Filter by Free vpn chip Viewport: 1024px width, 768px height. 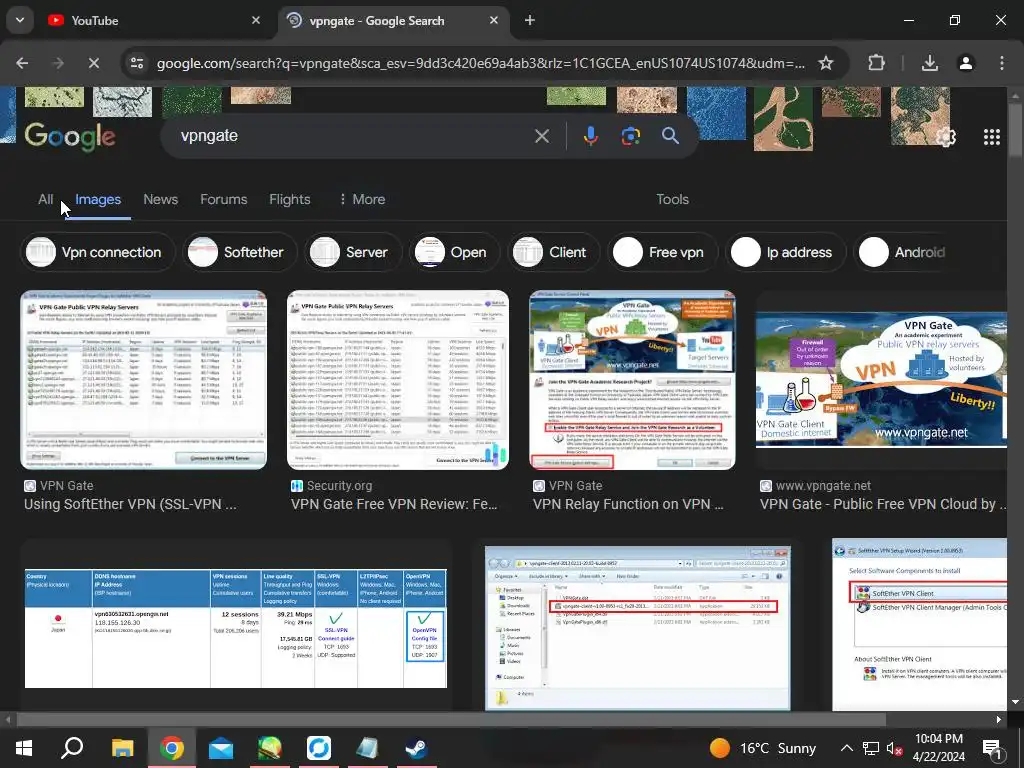(x=662, y=252)
